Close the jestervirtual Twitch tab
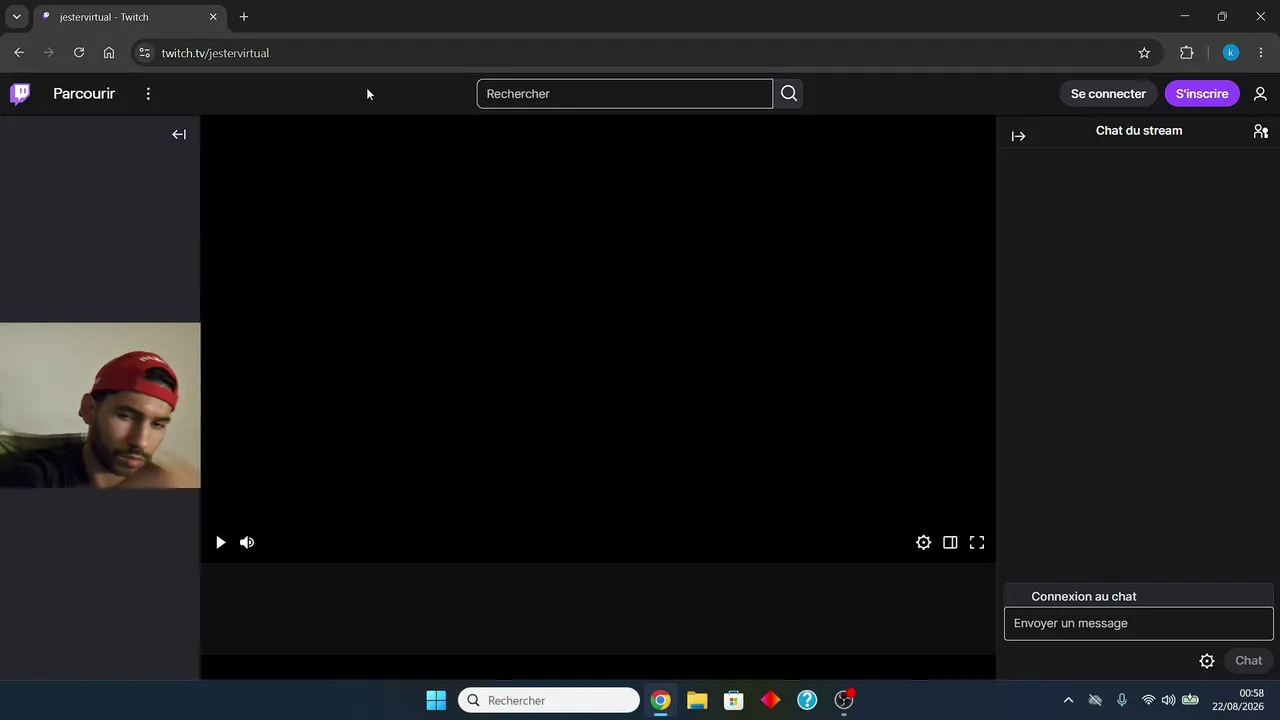 [x=213, y=17]
